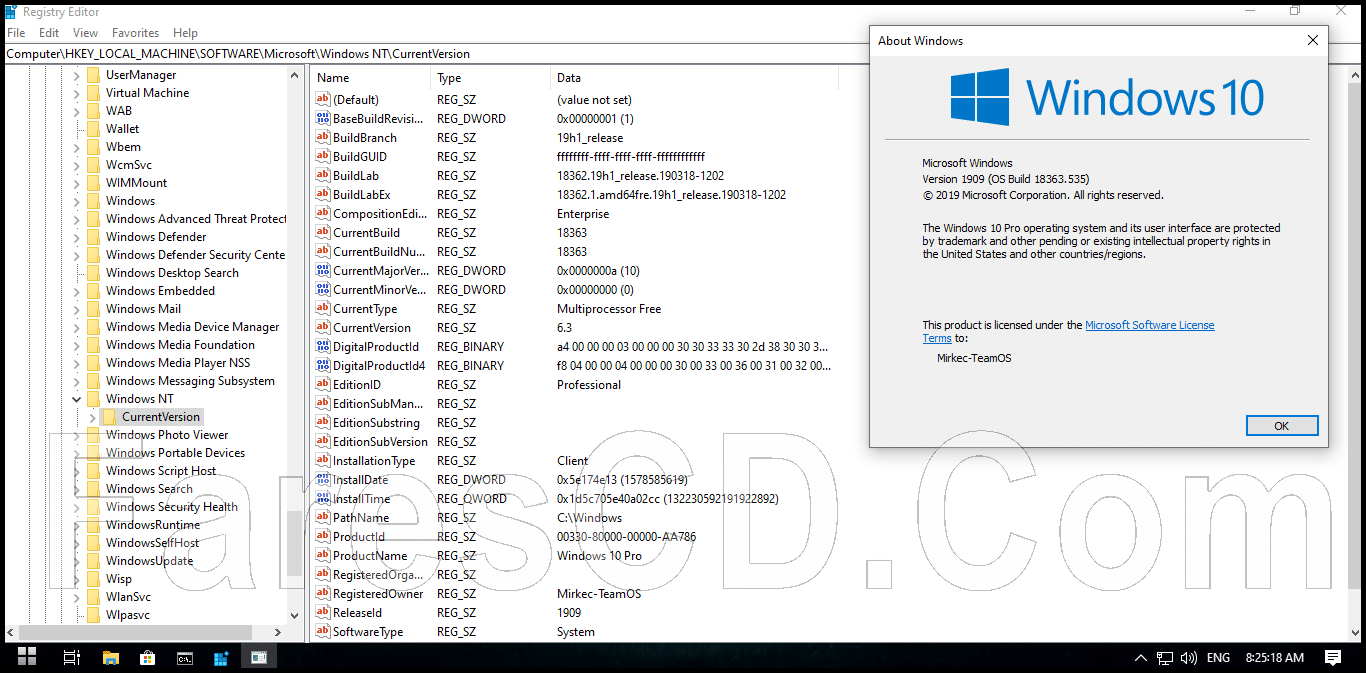Select the BuildGUID value icon

point(322,156)
